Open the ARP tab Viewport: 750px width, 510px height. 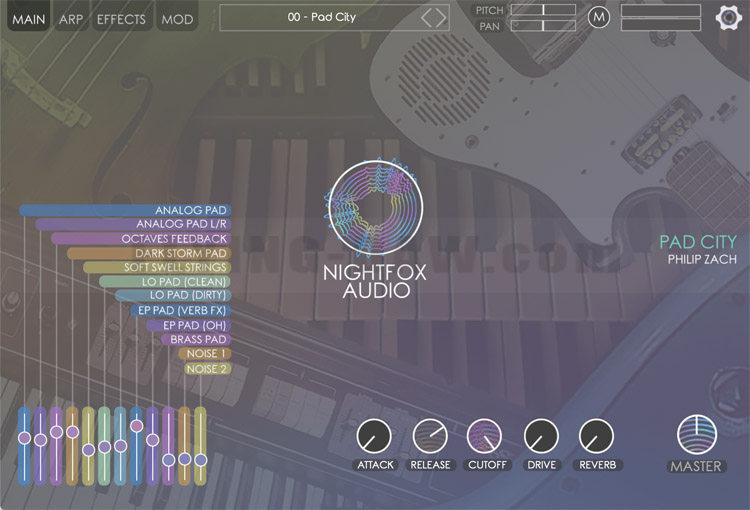pyautogui.click(x=71, y=19)
